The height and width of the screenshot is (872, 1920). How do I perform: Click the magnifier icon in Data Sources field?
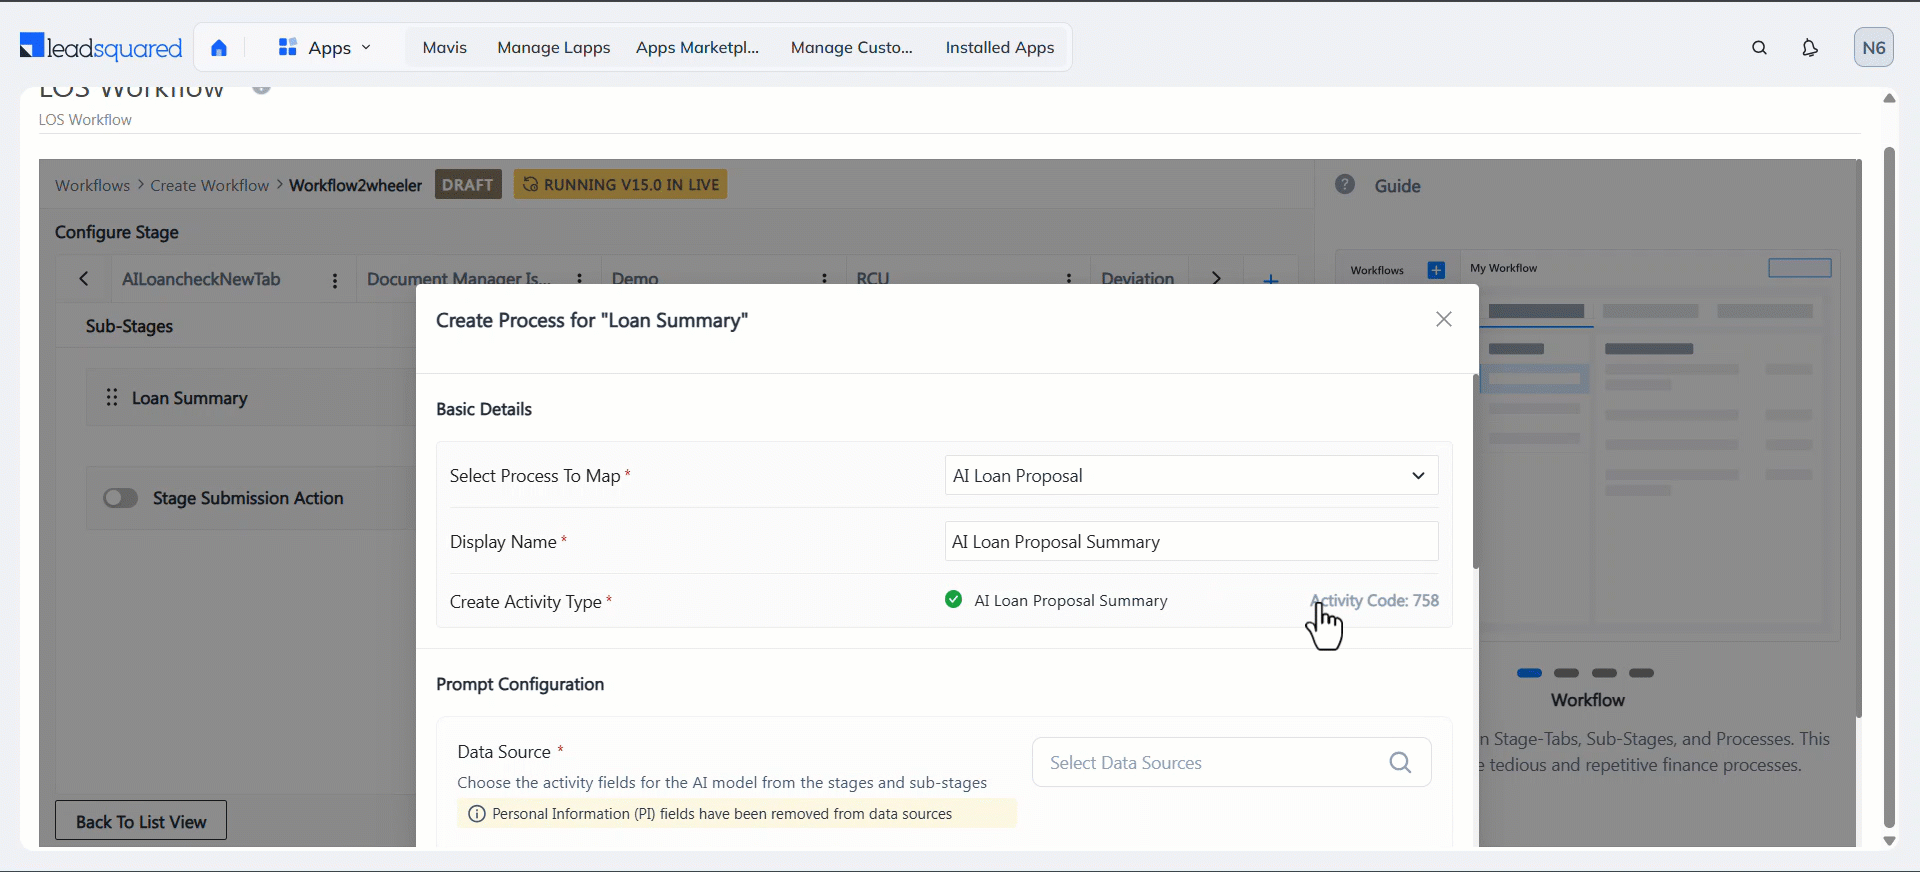pyautogui.click(x=1400, y=762)
